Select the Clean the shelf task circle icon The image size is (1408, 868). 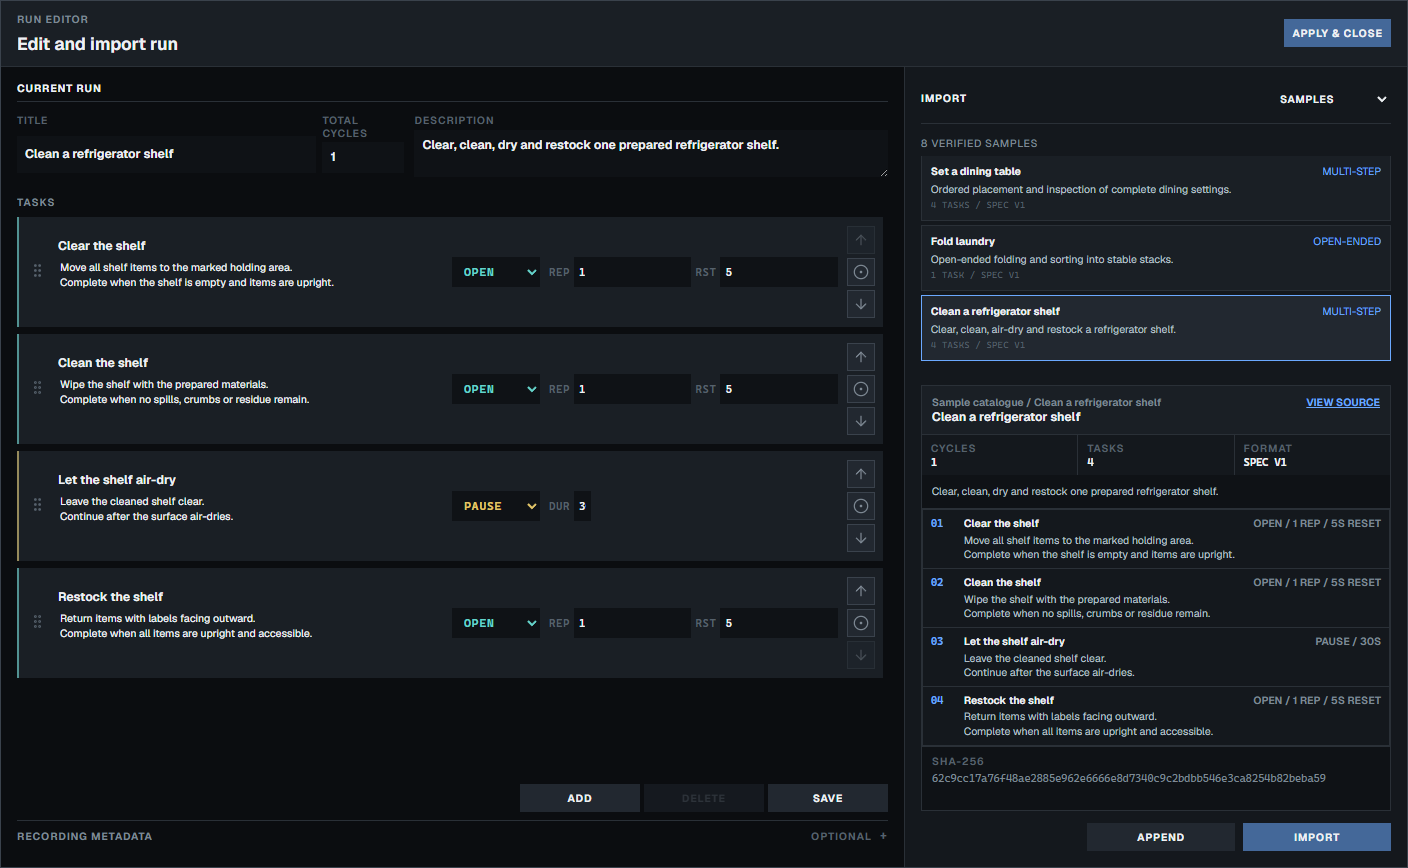coord(861,389)
